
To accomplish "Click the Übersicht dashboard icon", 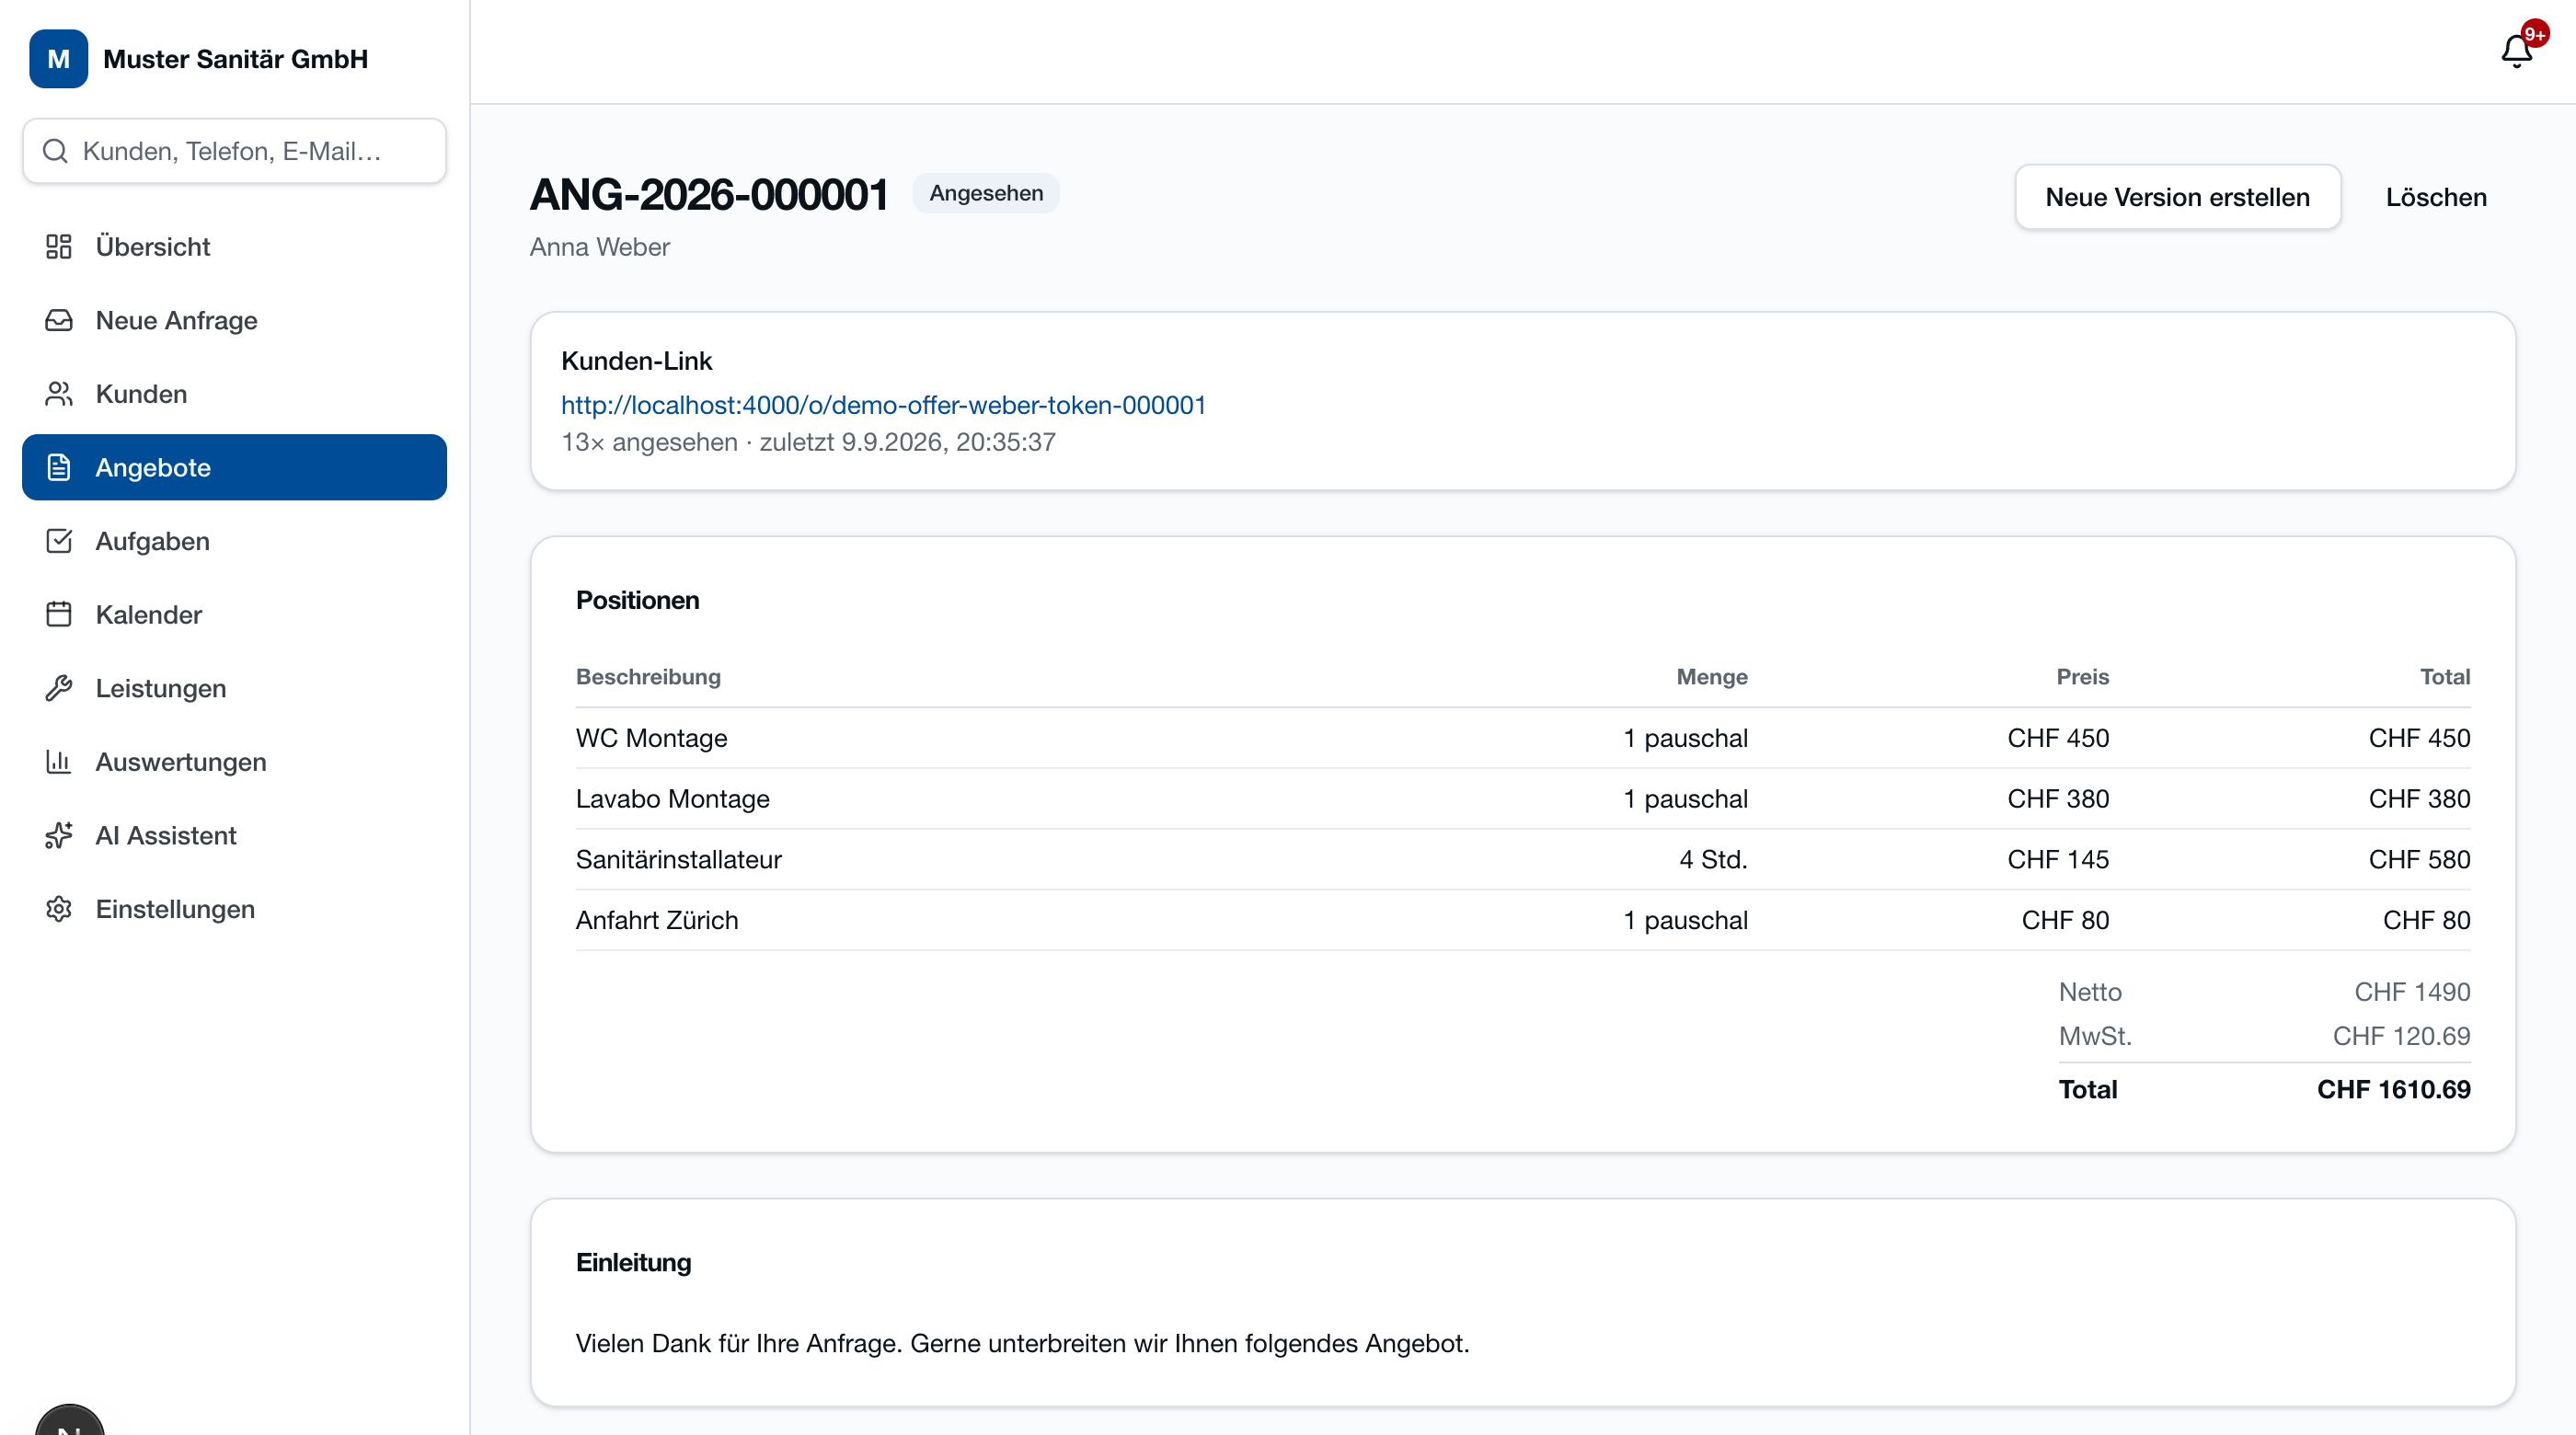I will [59, 247].
